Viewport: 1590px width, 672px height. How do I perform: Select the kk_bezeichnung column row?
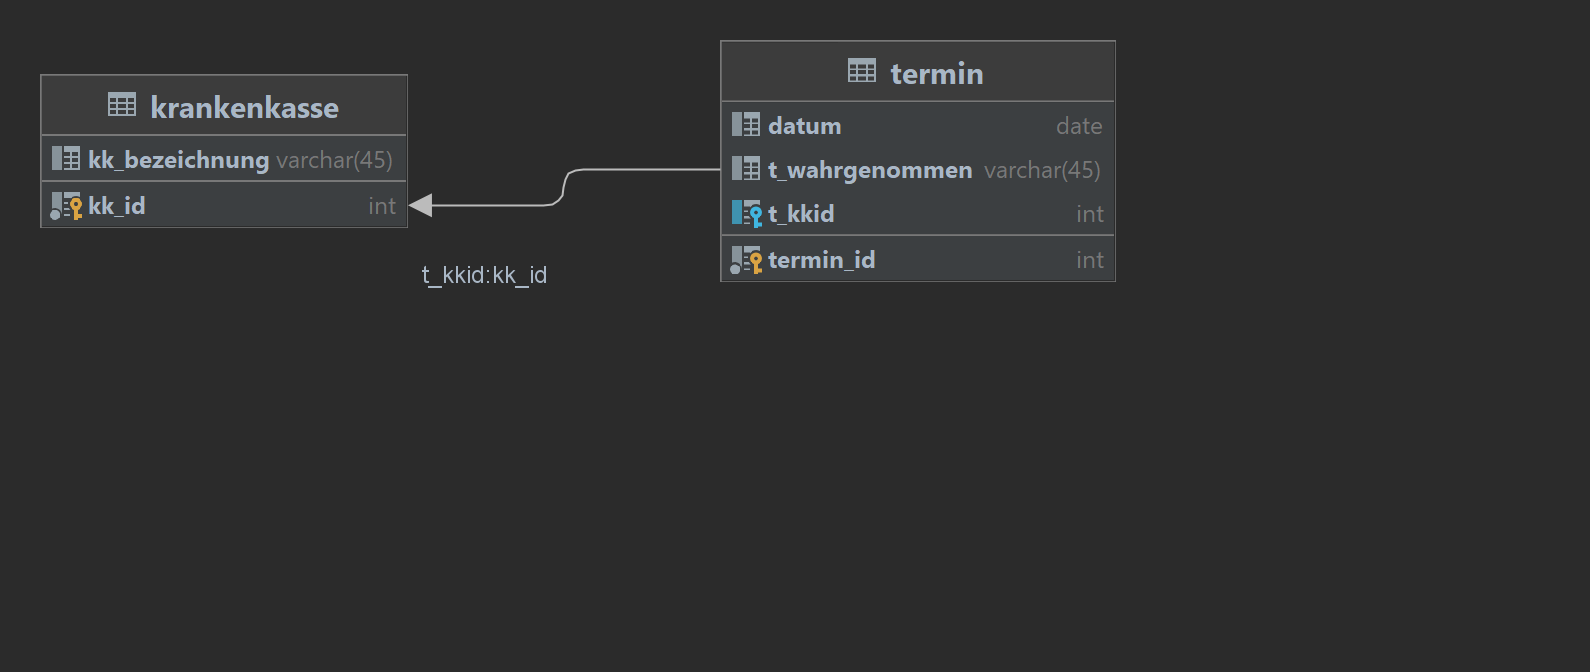(x=224, y=159)
